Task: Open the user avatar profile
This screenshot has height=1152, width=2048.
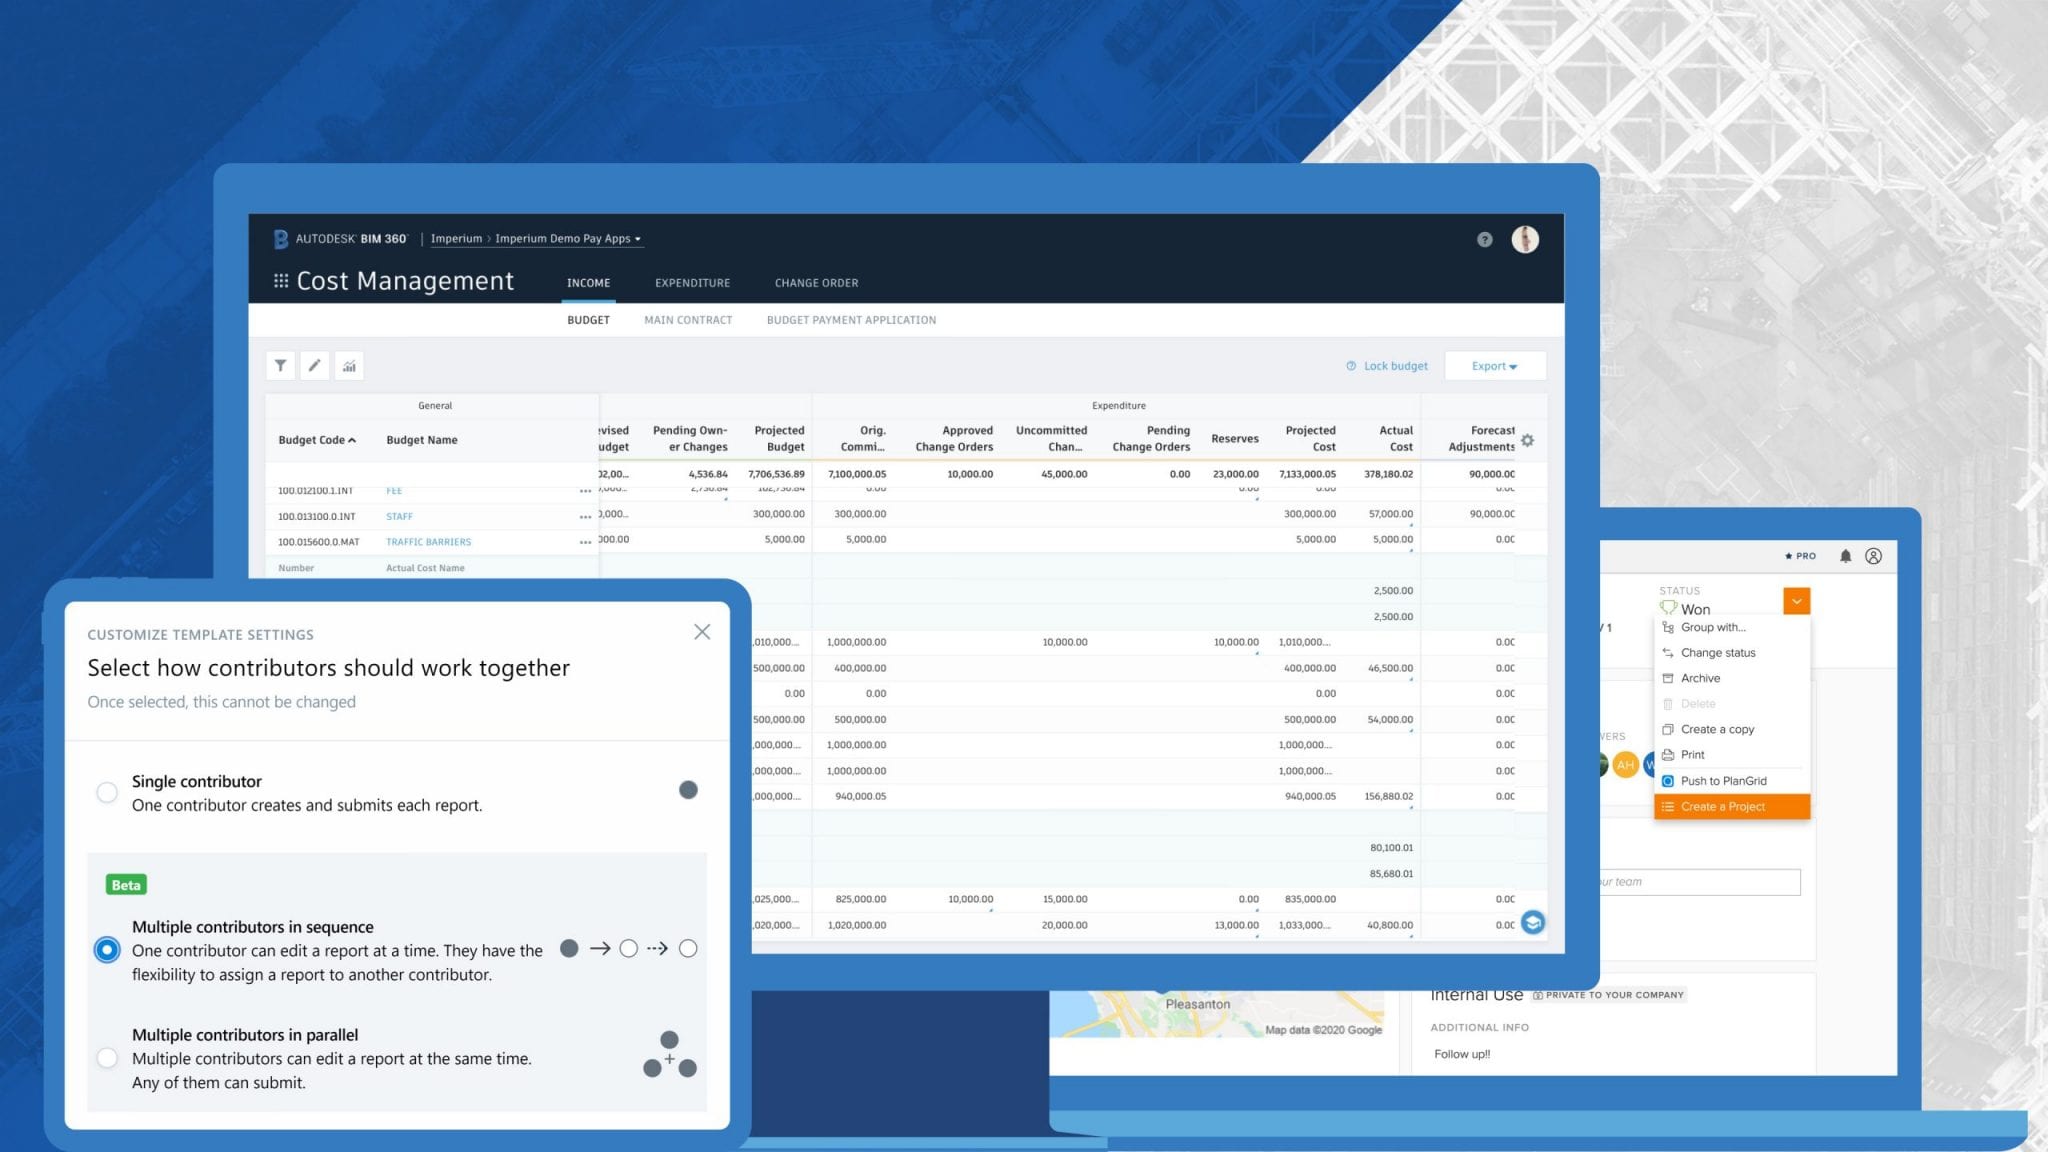Action: [x=1524, y=239]
